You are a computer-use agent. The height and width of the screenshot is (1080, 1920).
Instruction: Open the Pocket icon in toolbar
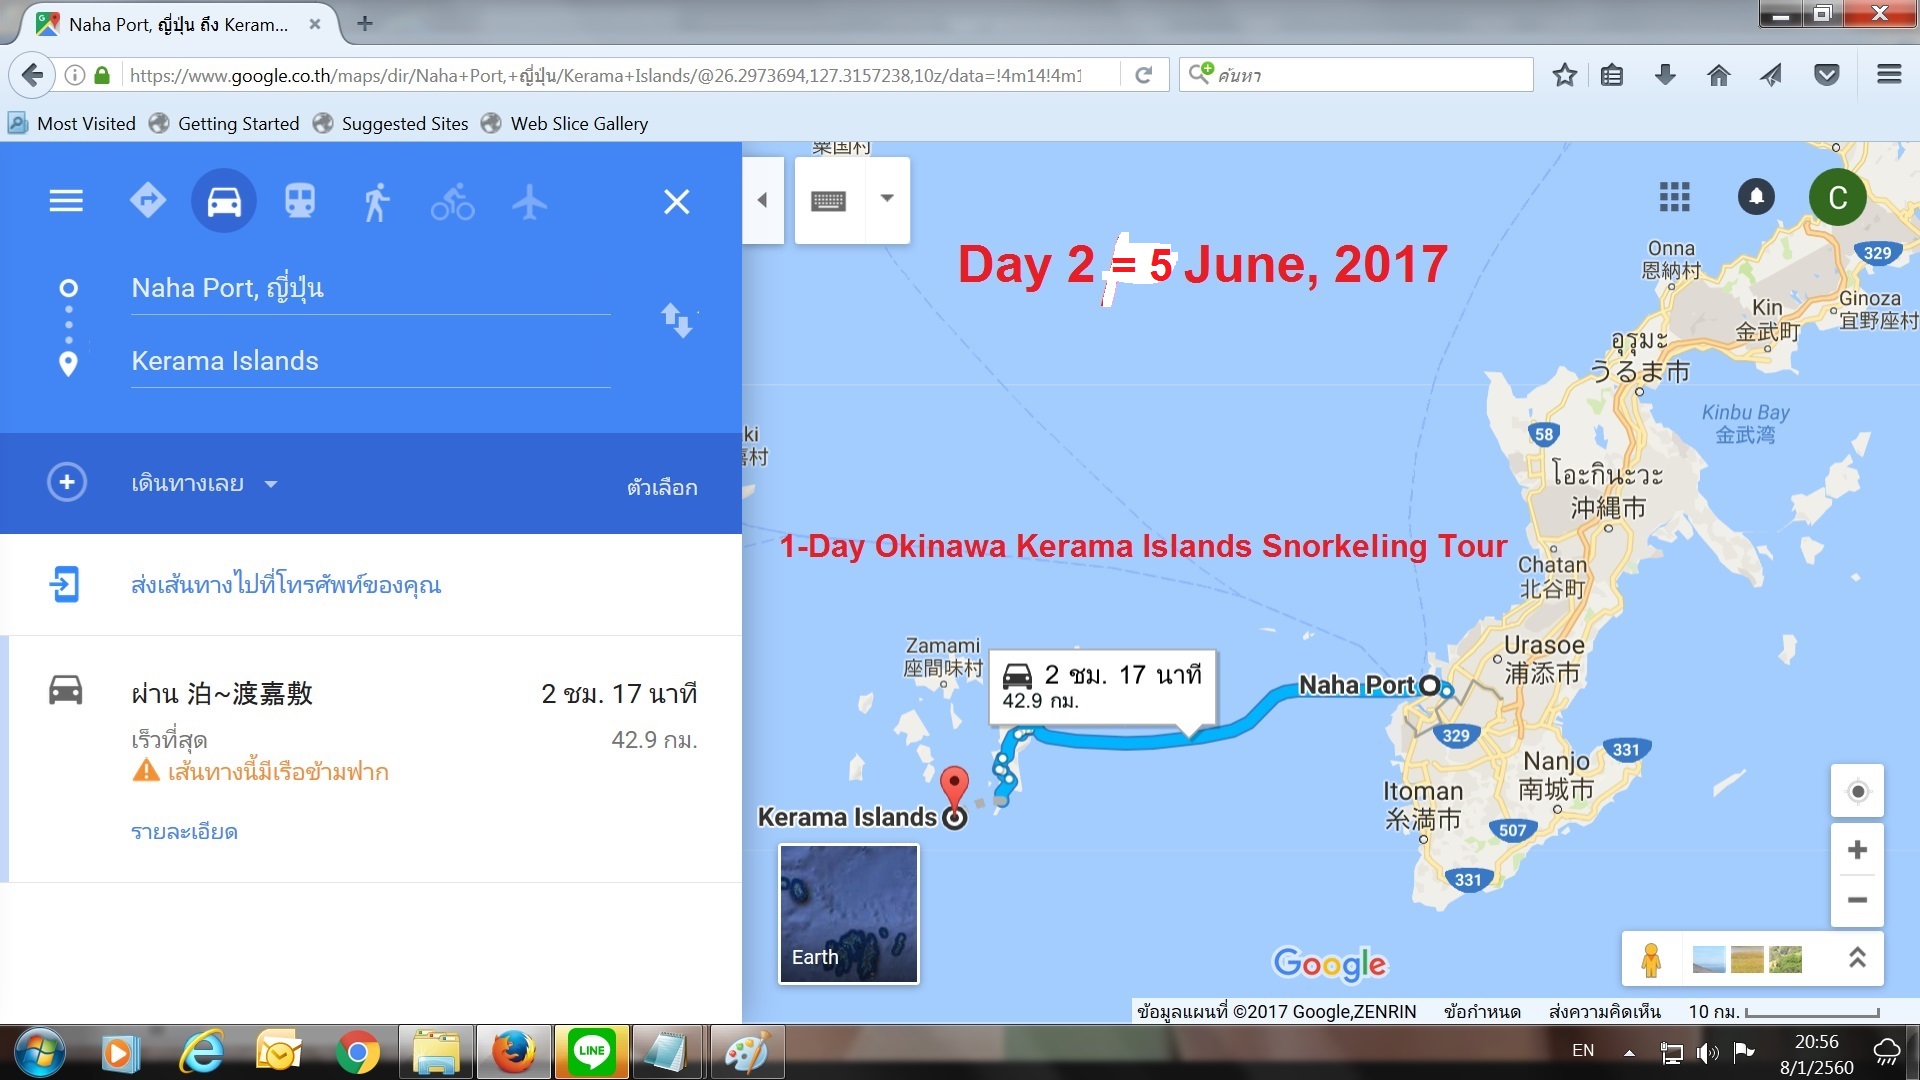pyautogui.click(x=1827, y=75)
